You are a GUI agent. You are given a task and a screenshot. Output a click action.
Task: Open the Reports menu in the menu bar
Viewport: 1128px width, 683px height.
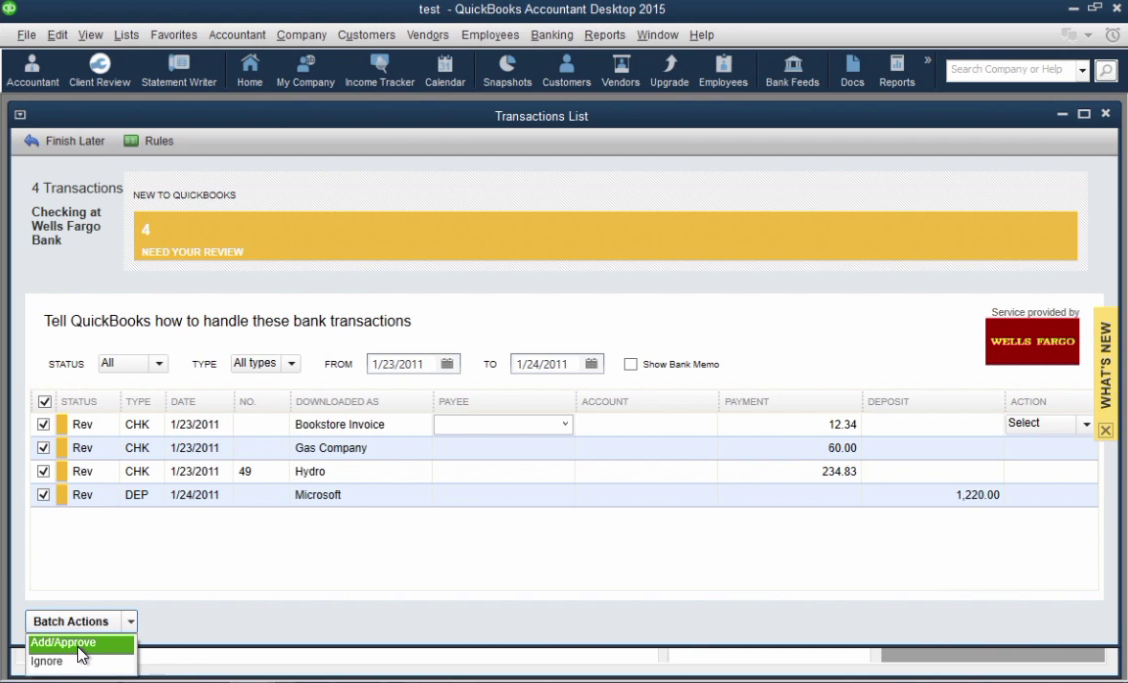coord(604,35)
